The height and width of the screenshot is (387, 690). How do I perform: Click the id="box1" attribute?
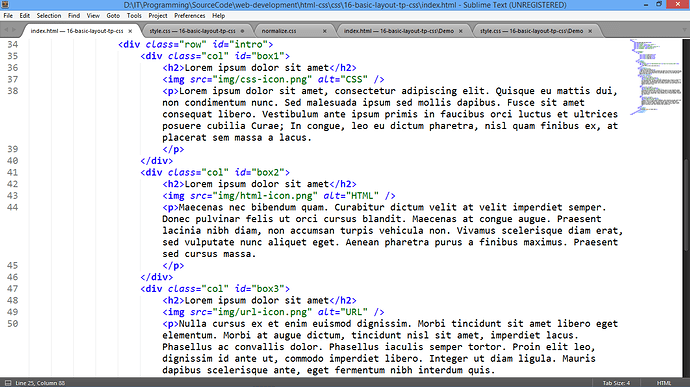click(260, 56)
